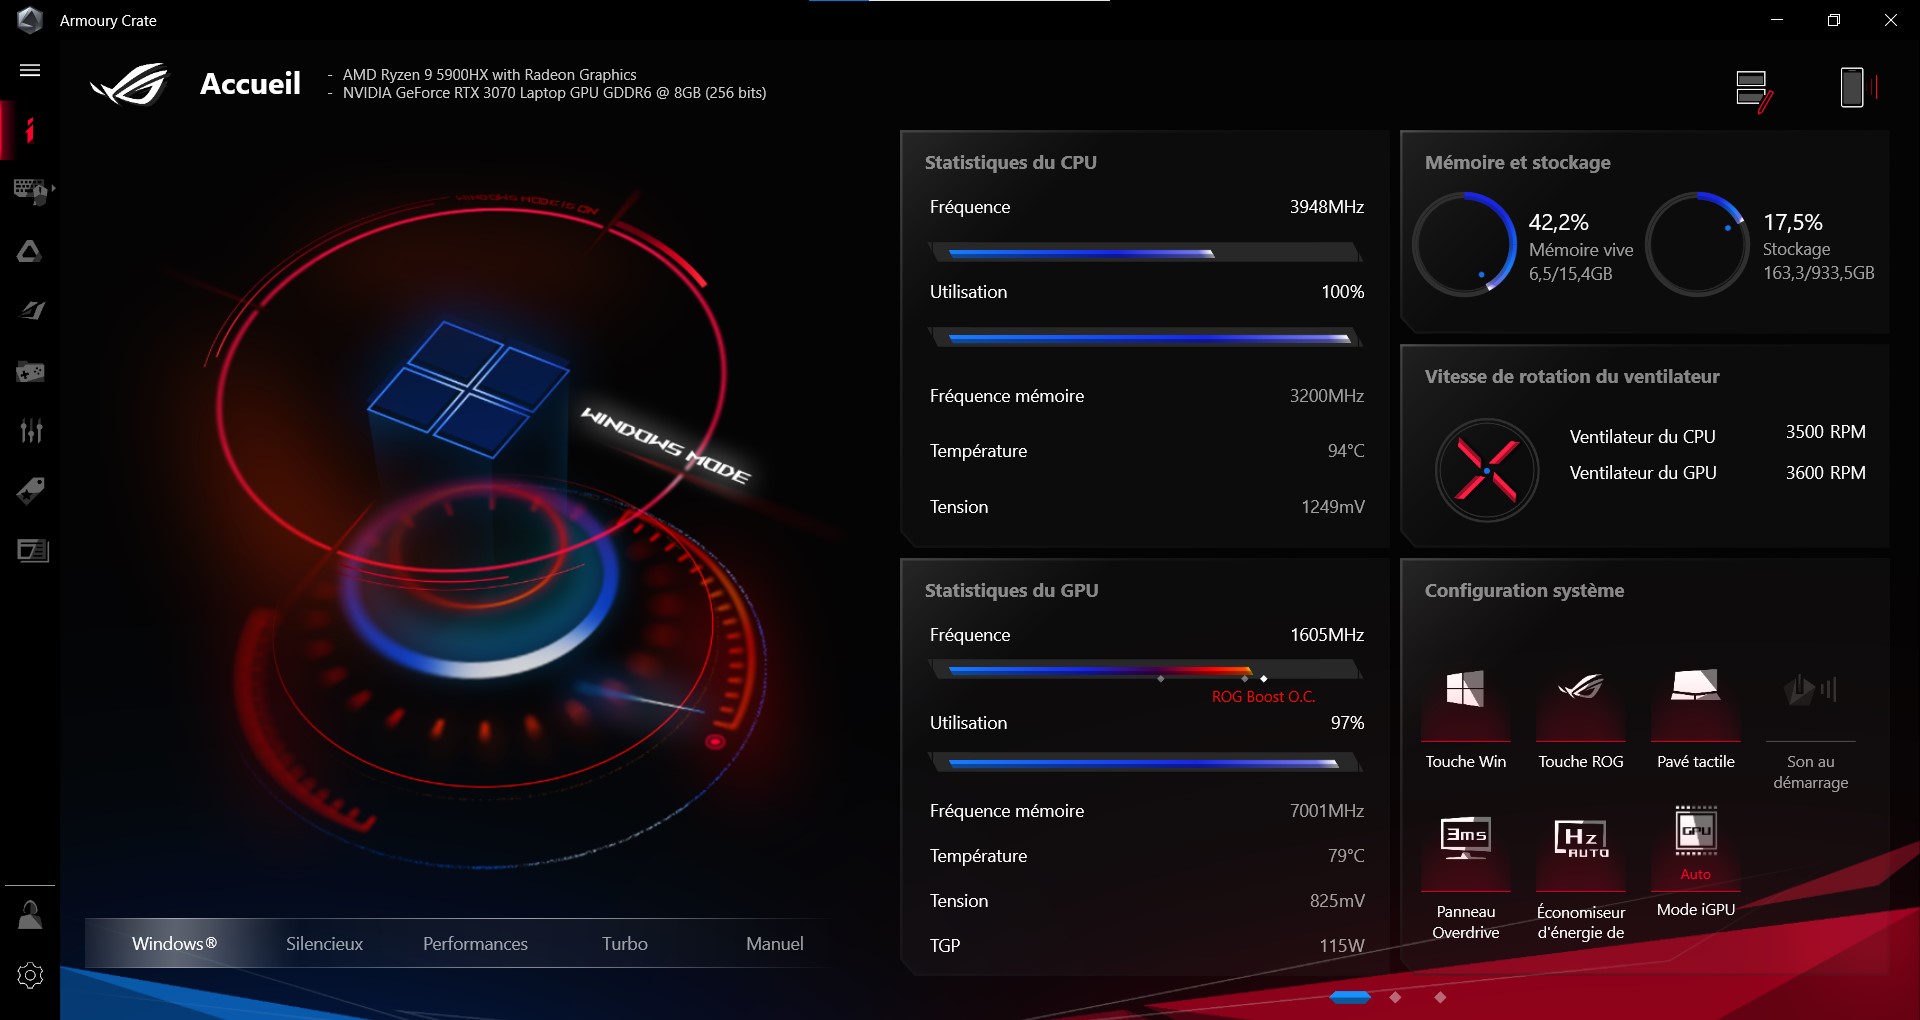The height and width of the screenshot is (1020, 1920).
Task: Go to second dashboard page dot
Action: (1395, 997)
